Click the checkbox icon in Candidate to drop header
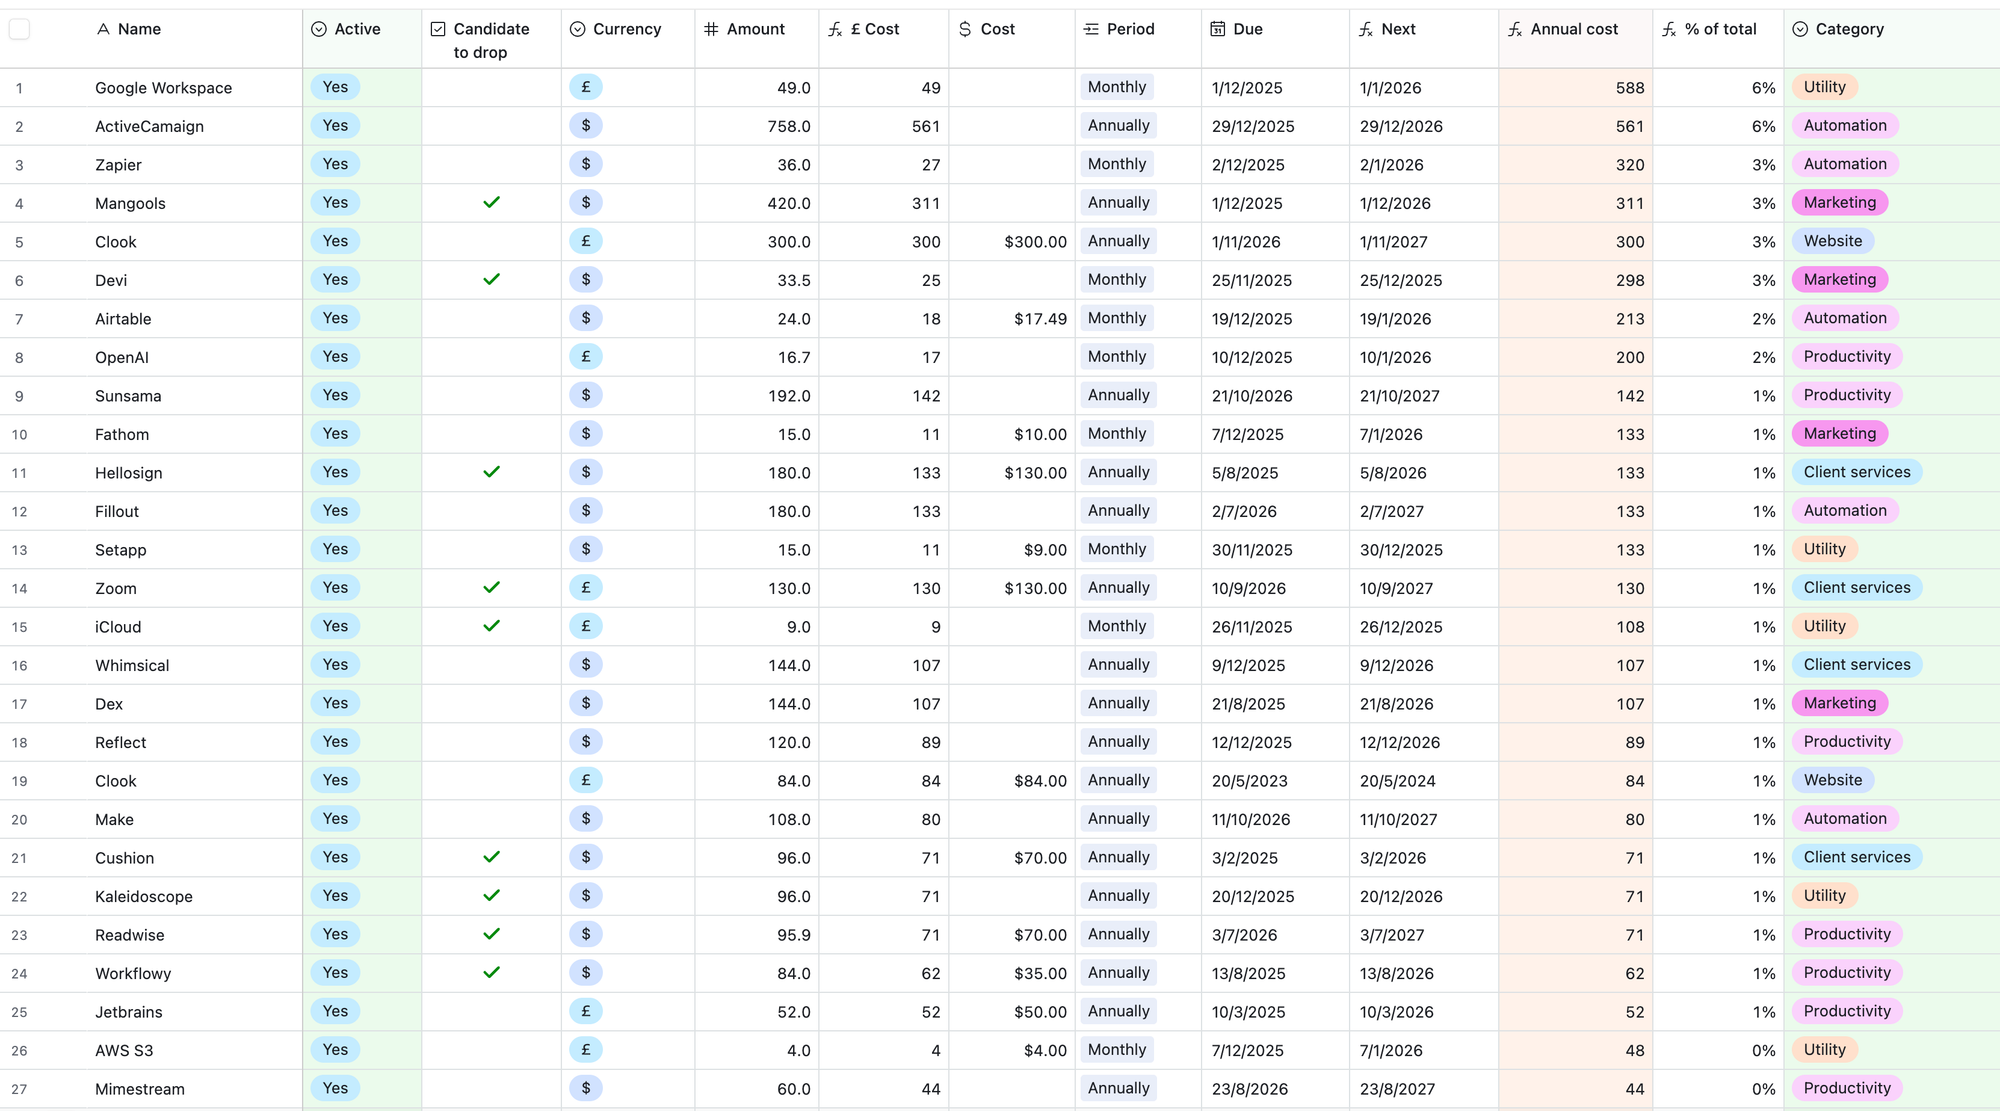This screenshot has width=2000, height=1111. pyautogui.click(x=438, y=29)
